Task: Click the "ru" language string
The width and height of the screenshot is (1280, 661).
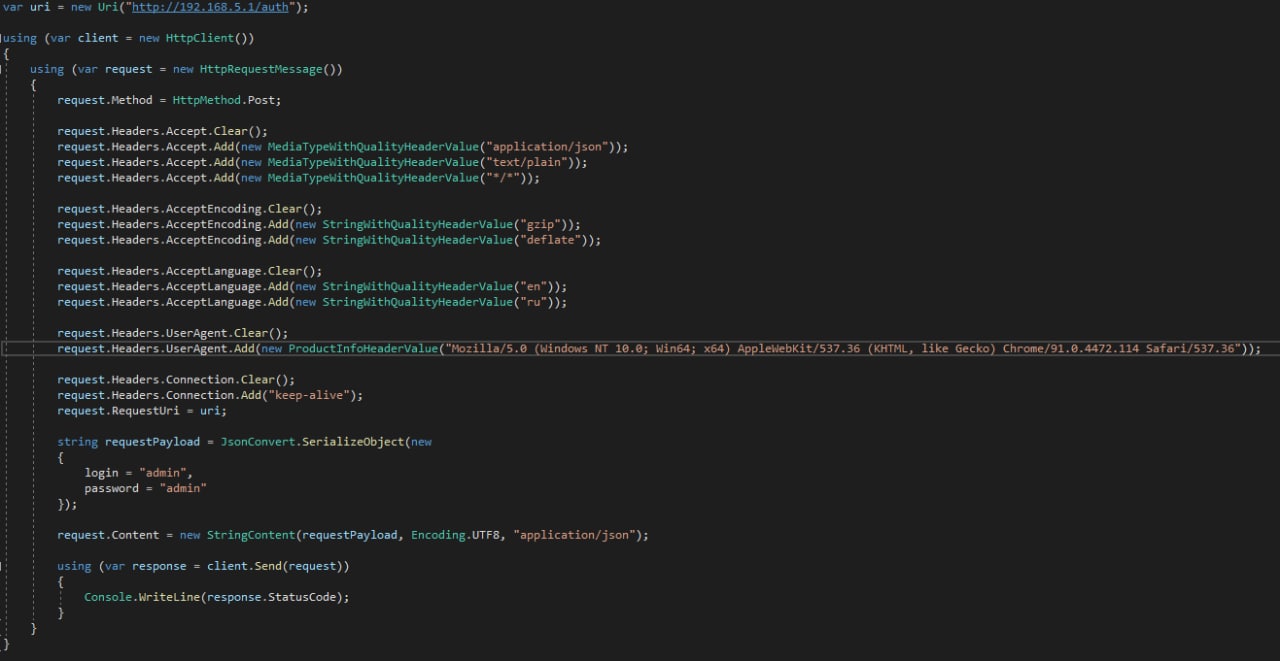Action: [x=534, y=302]
